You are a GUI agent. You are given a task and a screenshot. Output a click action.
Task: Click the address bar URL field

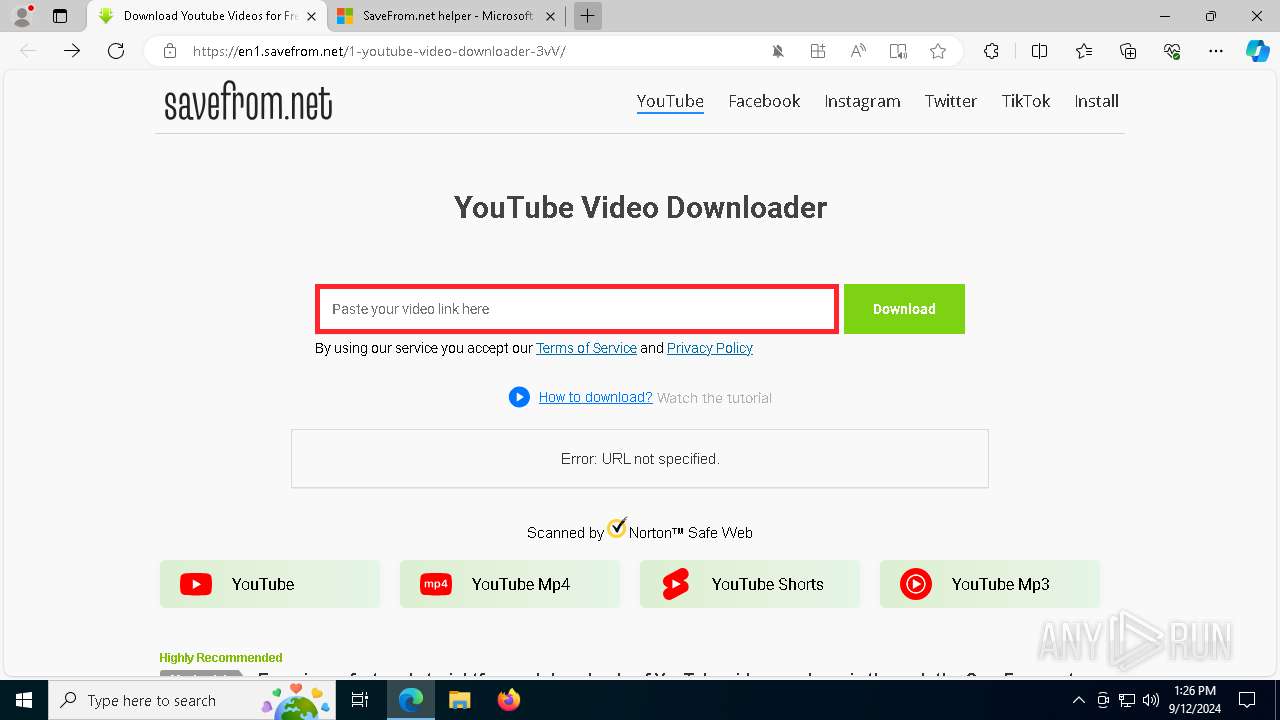tap(470, 51)
